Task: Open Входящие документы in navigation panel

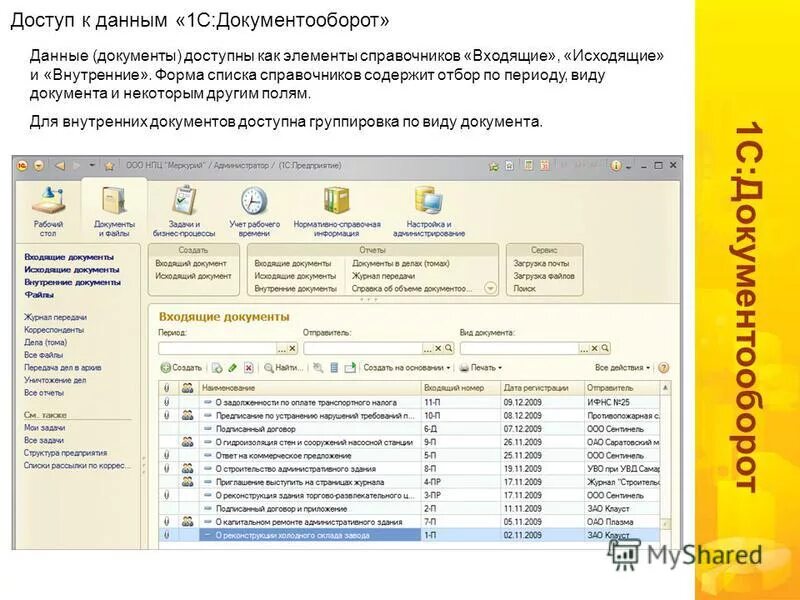Action: [69, 257]
